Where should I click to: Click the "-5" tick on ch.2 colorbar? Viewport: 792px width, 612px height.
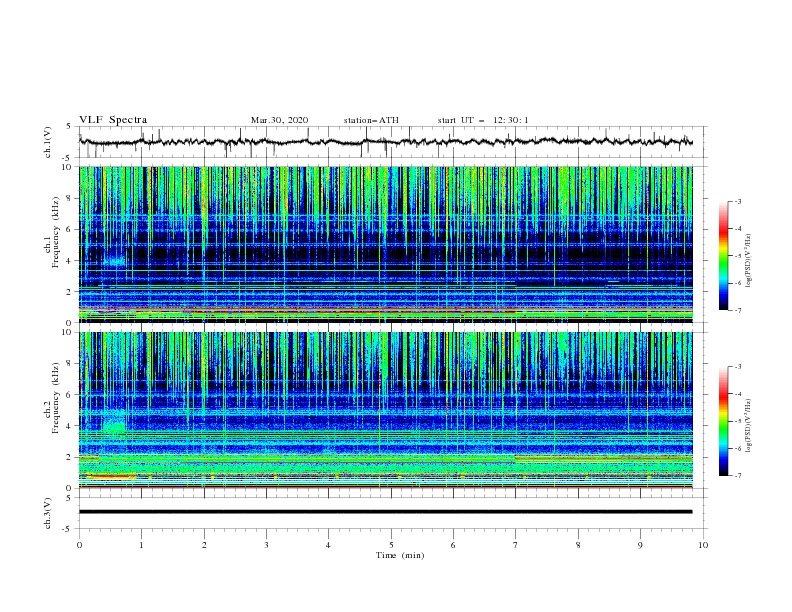pos(738,421)
